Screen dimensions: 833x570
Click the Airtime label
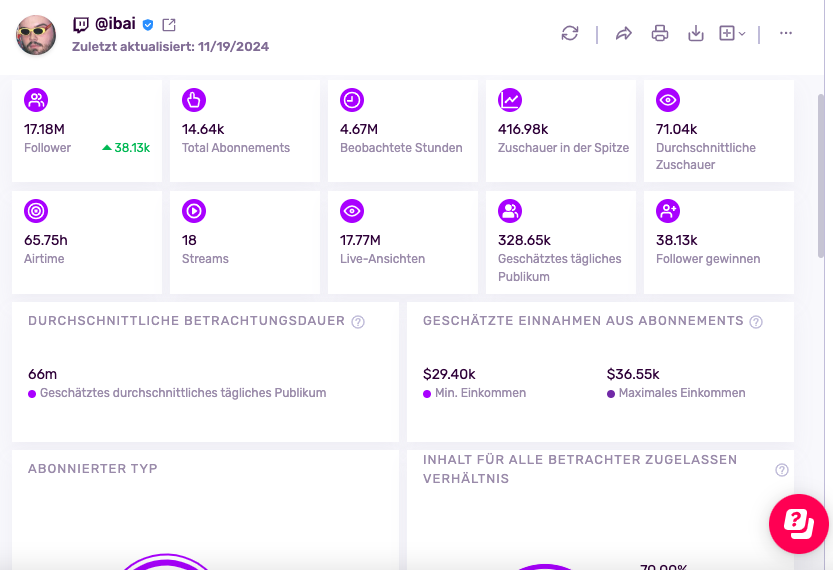(44, 259)
